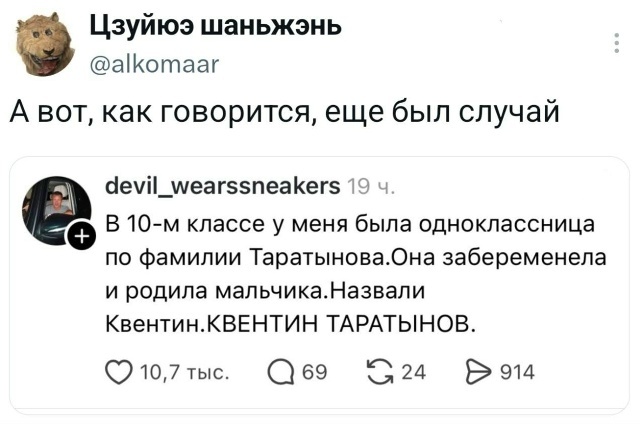Image resolution: width=640 pixels, height=424 pixels.
Task: Show the 24 reposts count
Action: (x=414, y=372)
